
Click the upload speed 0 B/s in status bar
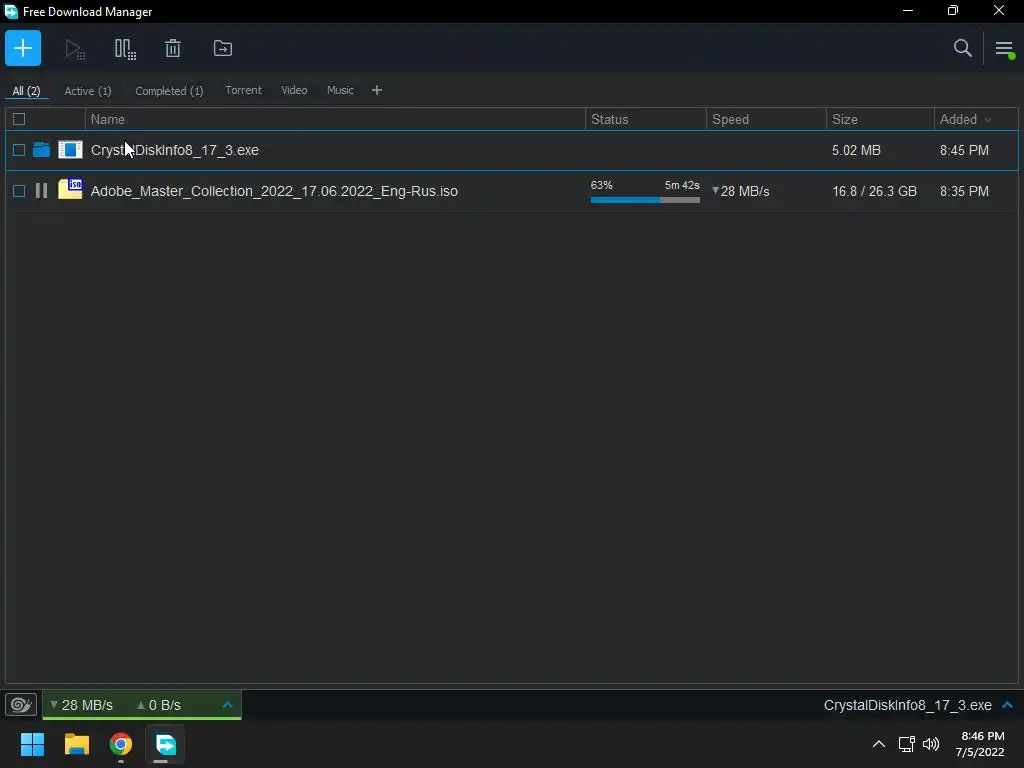(x=159, y=705)
